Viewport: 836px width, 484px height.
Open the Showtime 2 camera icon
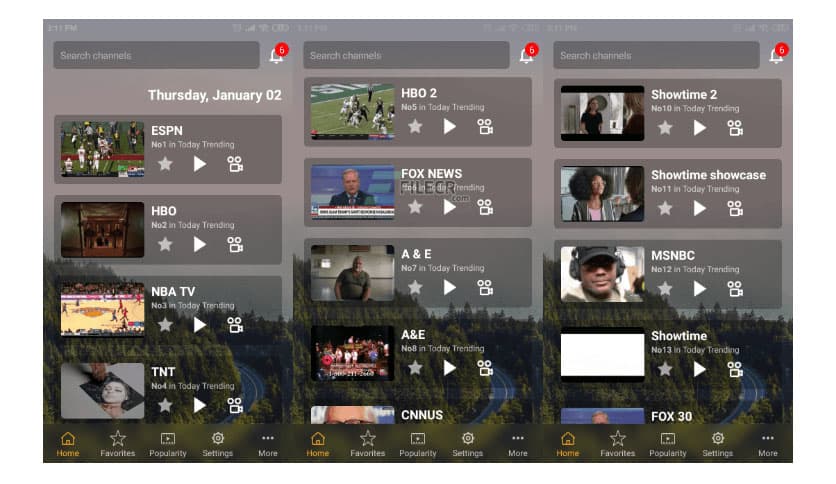[x=735, y=128]
